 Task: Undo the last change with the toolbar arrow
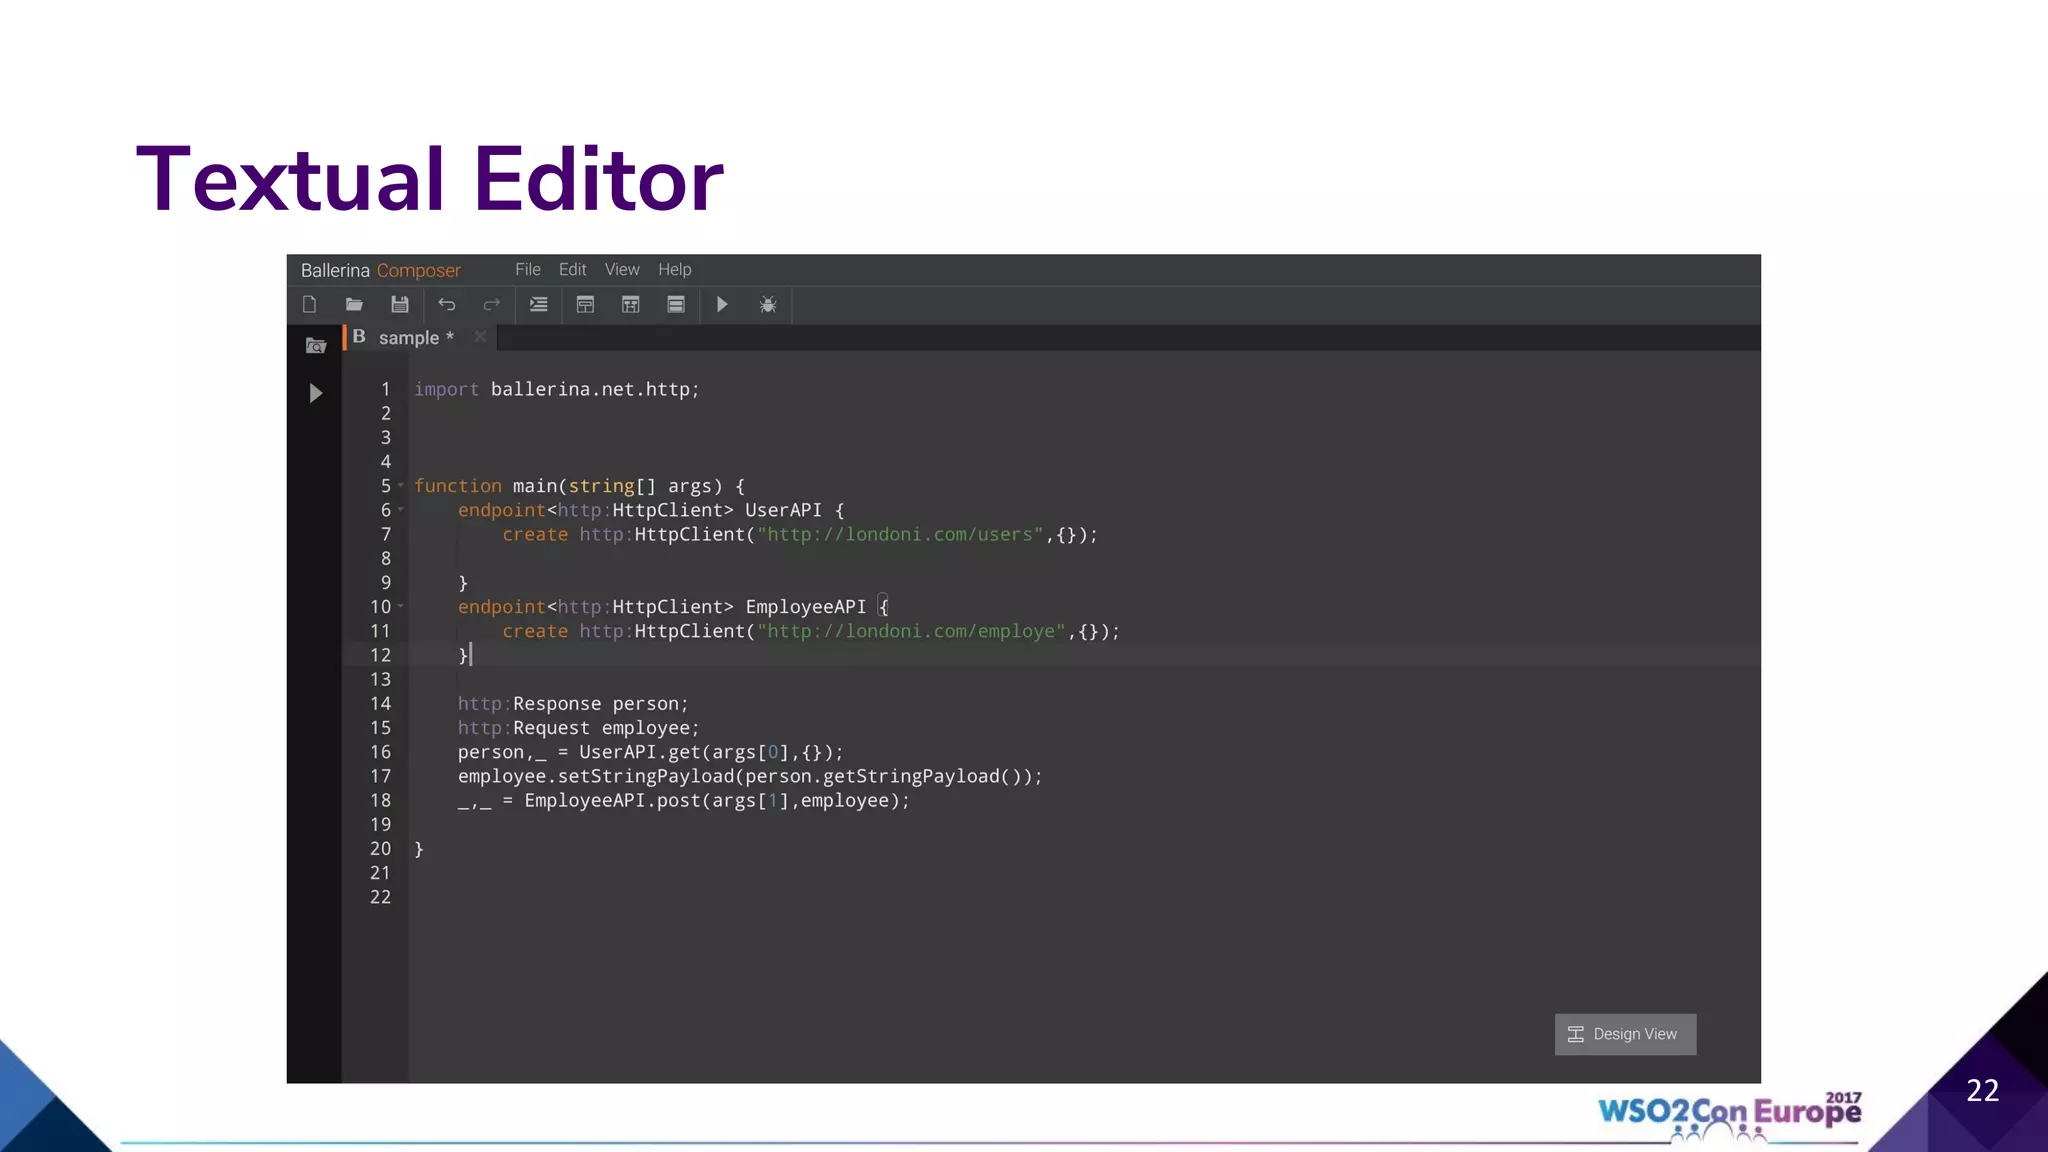[447, 305]
